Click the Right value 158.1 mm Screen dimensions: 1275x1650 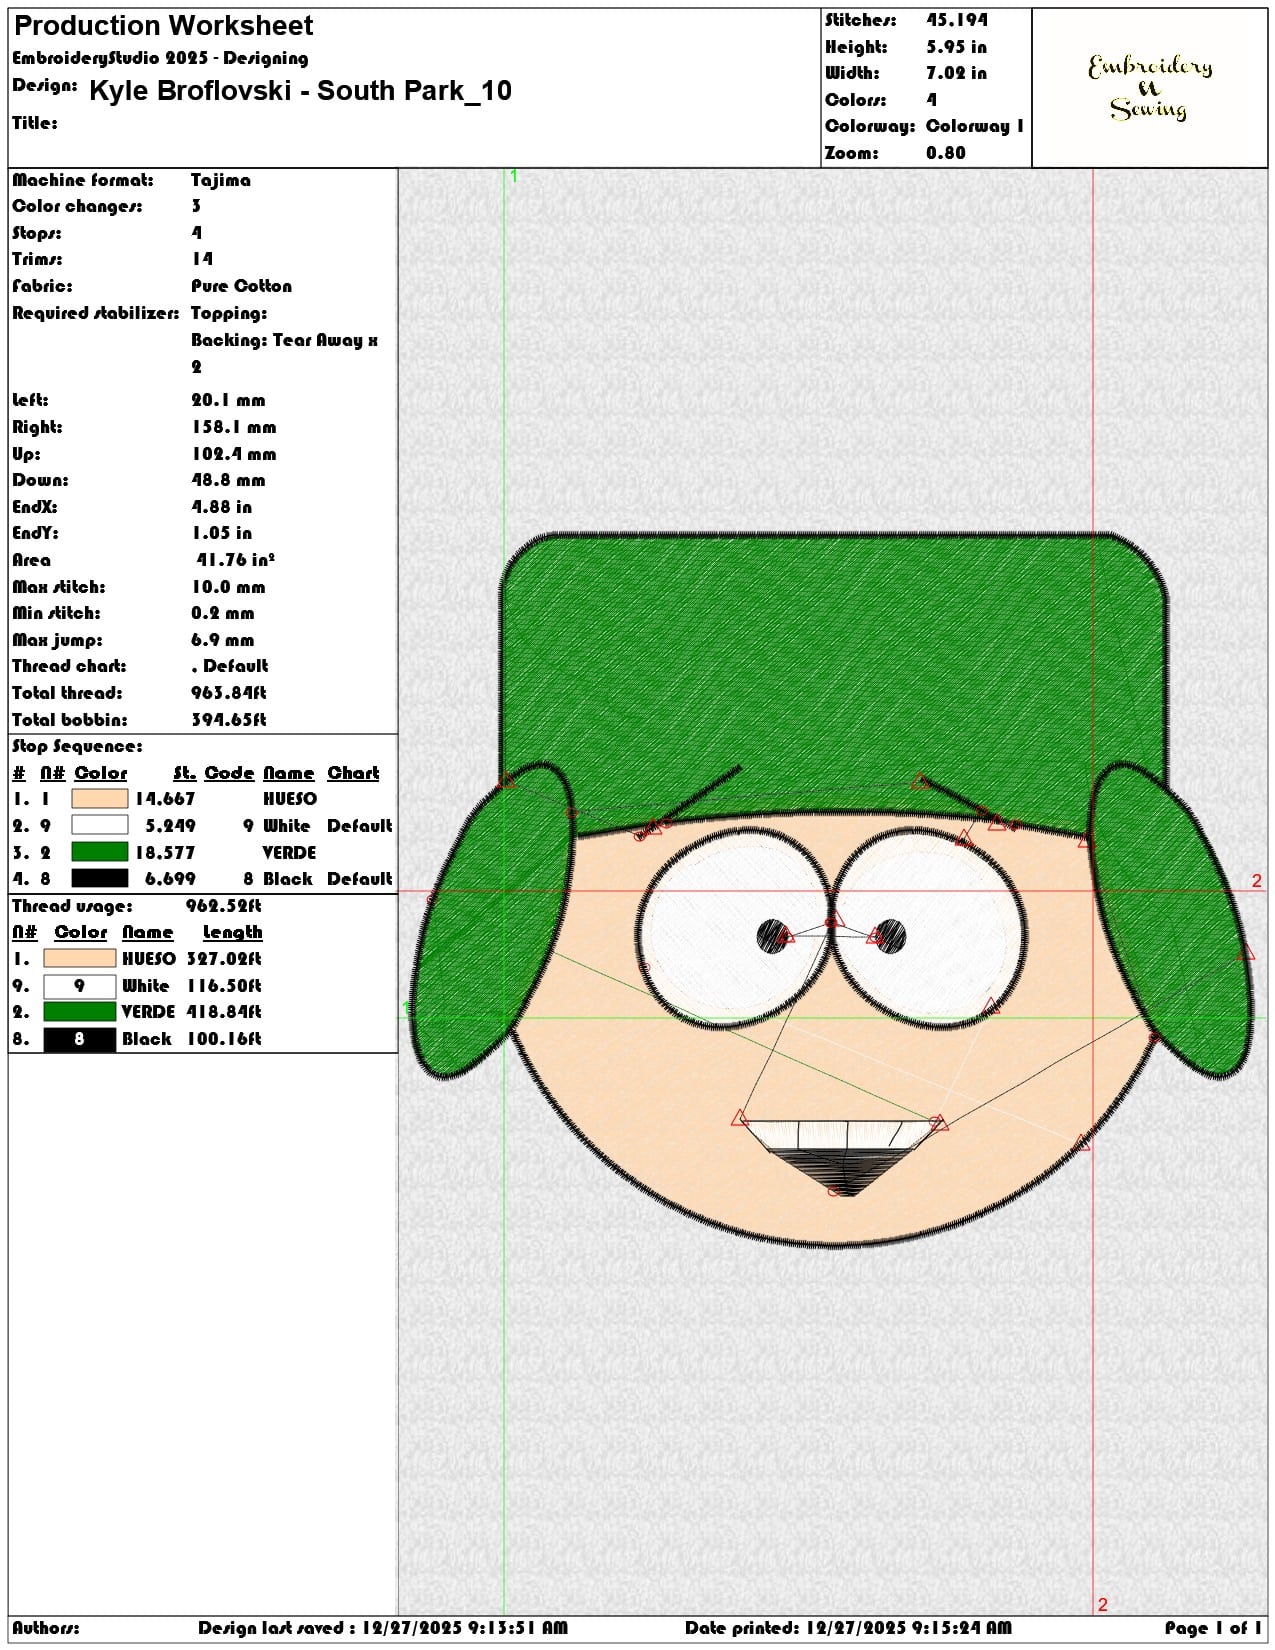[234, 427]
